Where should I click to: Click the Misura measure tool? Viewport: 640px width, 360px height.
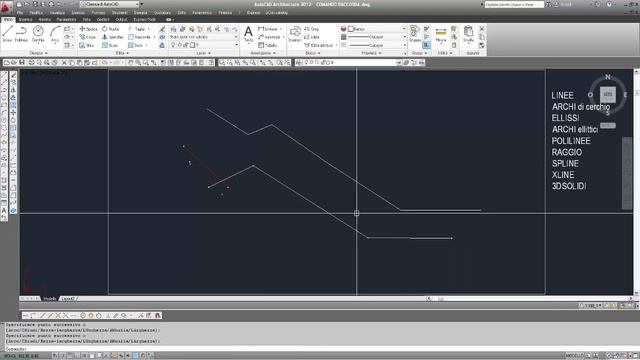[x=441, y=35]
